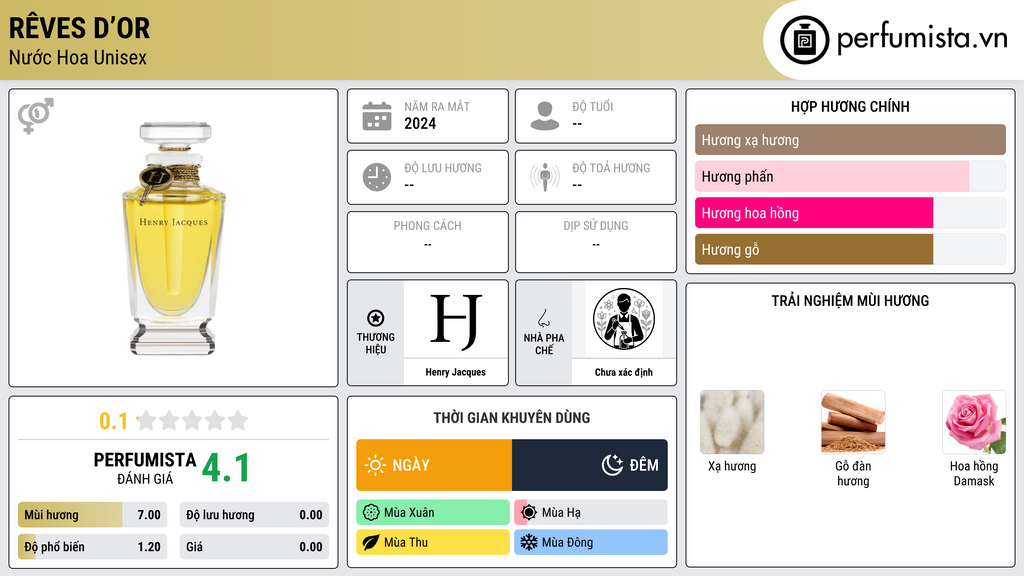Choose the Mùa Thu season tag
The image size is (1024, 576).
pyautogui.click(x=433, y=542)
